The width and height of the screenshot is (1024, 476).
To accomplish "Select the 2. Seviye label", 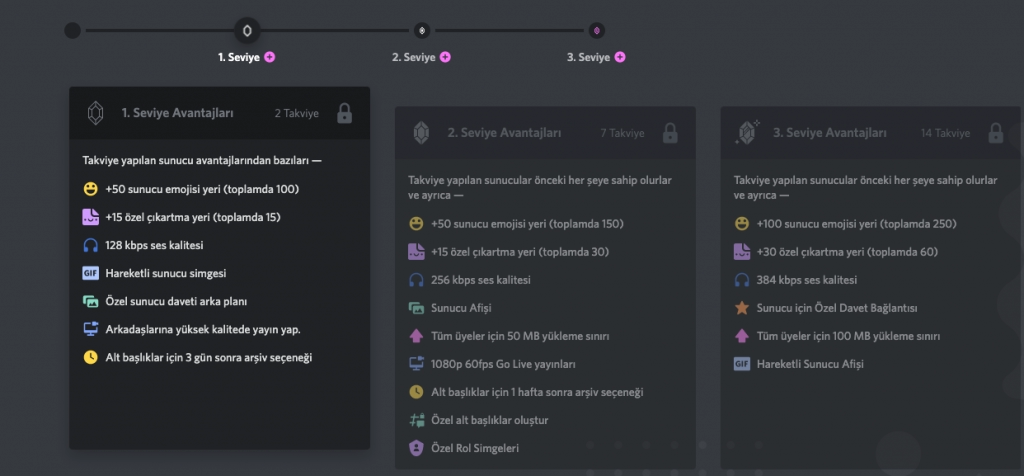I will (413, 57).
